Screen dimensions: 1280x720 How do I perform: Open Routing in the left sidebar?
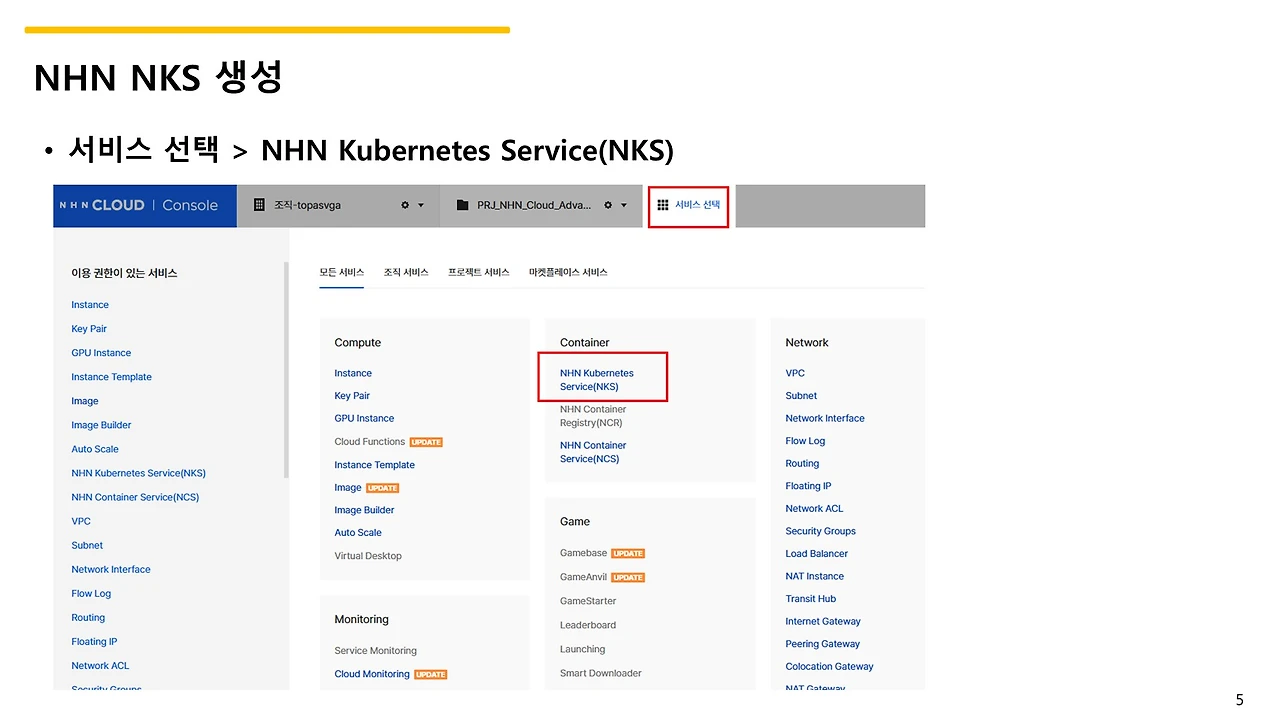(x=88, y=617)
